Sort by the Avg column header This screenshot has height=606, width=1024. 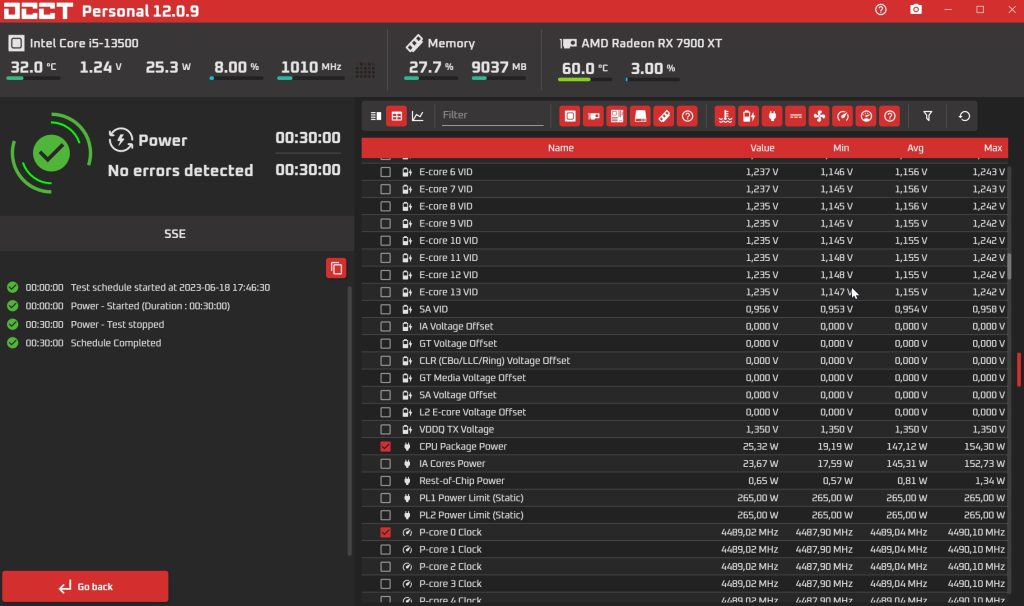(915, 148)
